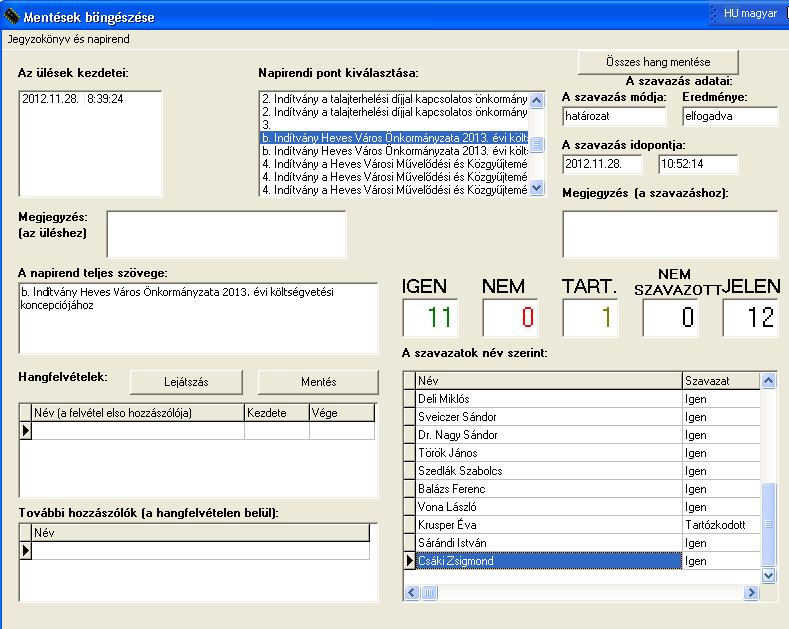Screen dimensions: 789x629
Task: Click the Név header in commenters table
Action: click(201, 533)
